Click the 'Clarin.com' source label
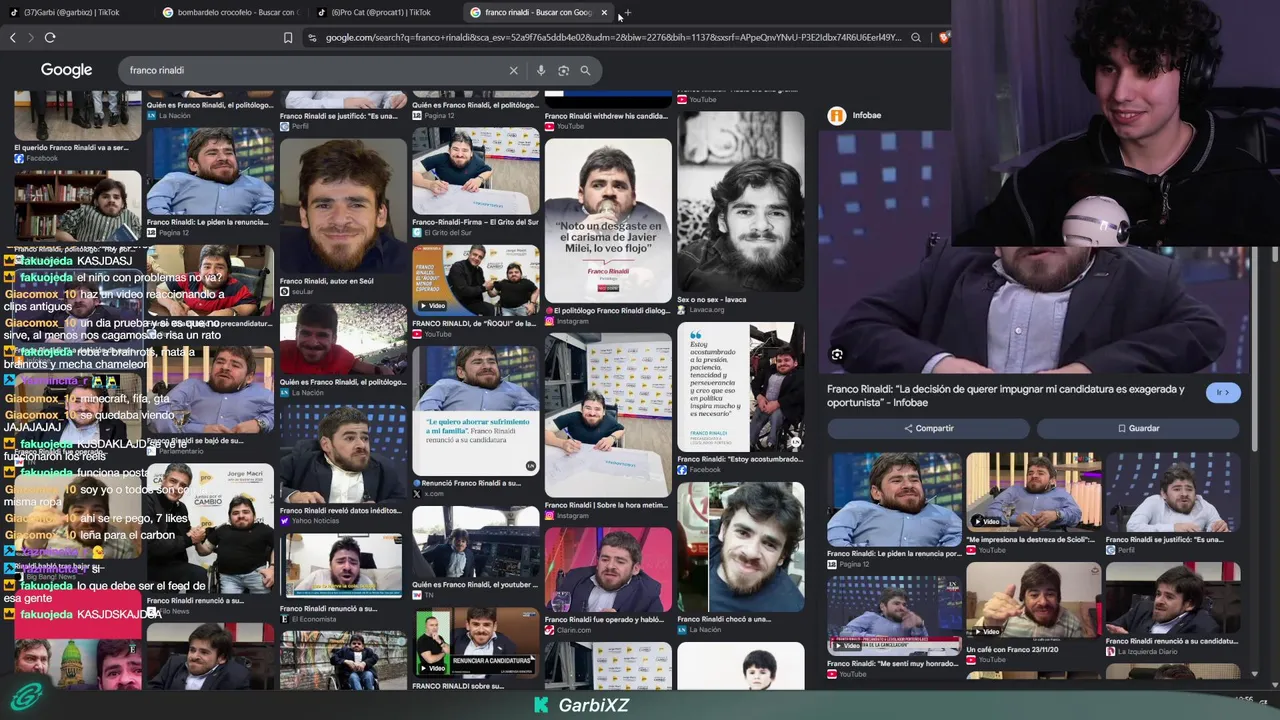 [573, 630]
